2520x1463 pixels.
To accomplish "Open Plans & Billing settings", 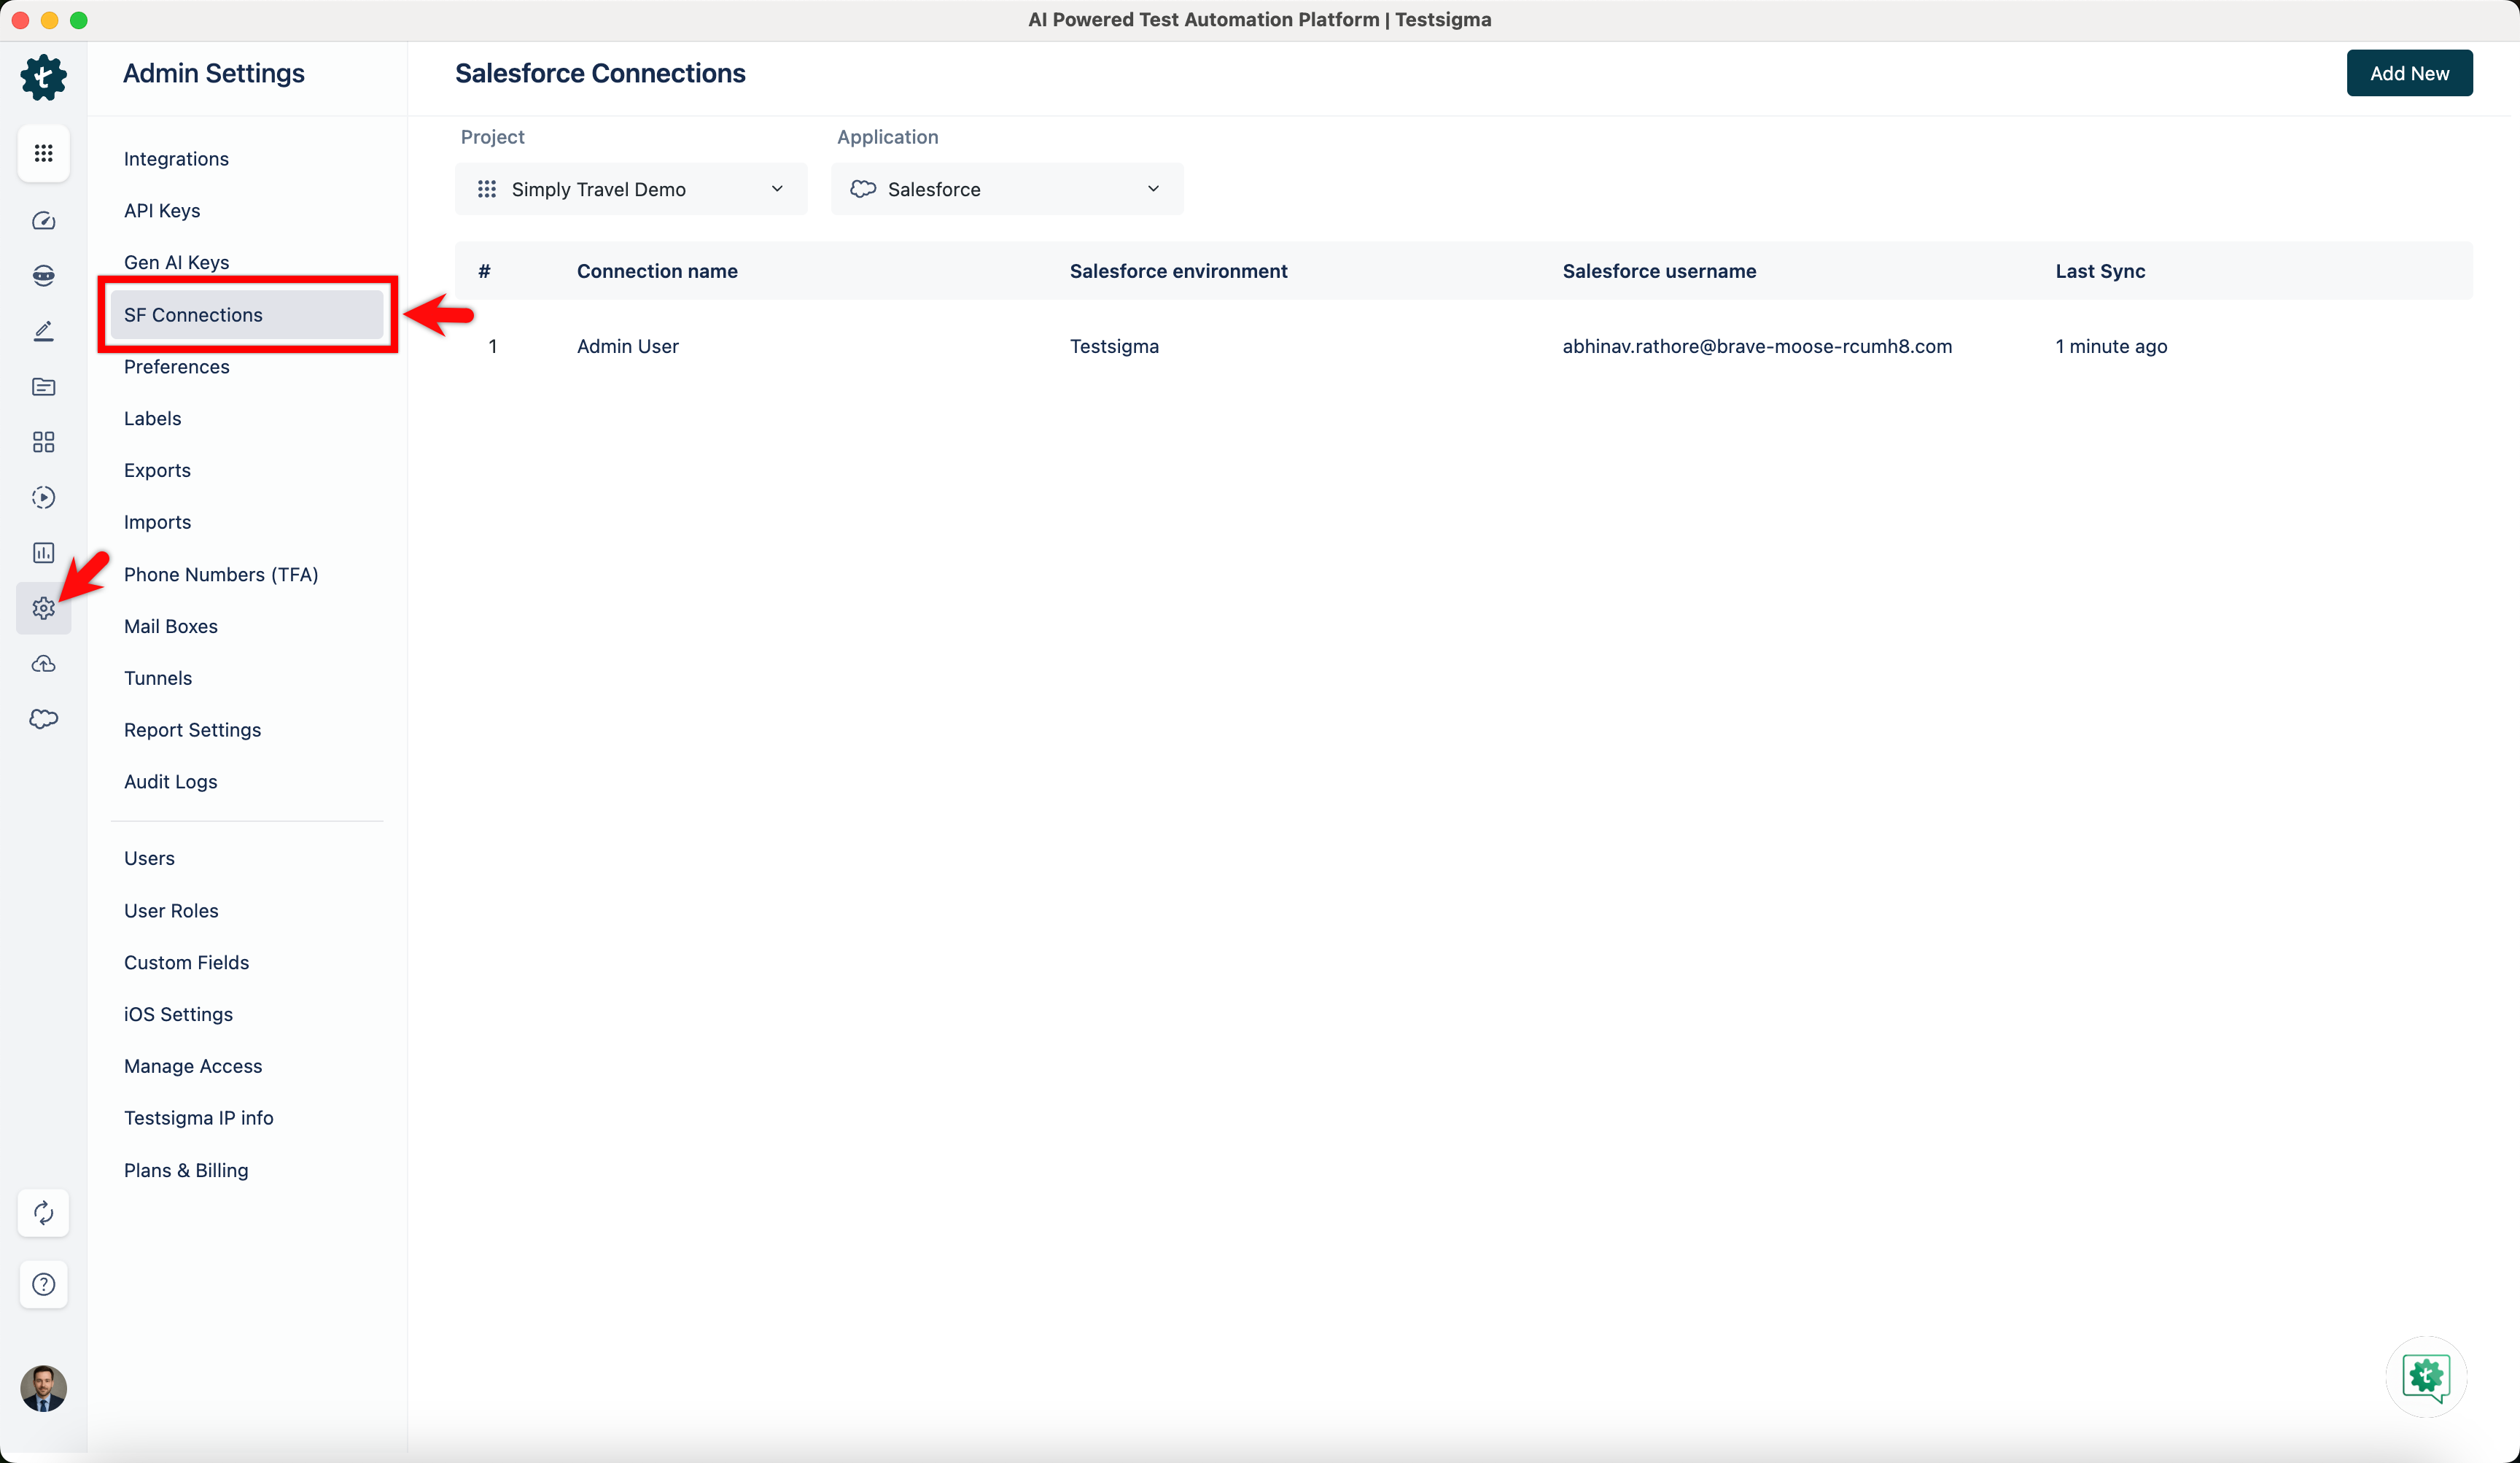I will coord(186,1170).
